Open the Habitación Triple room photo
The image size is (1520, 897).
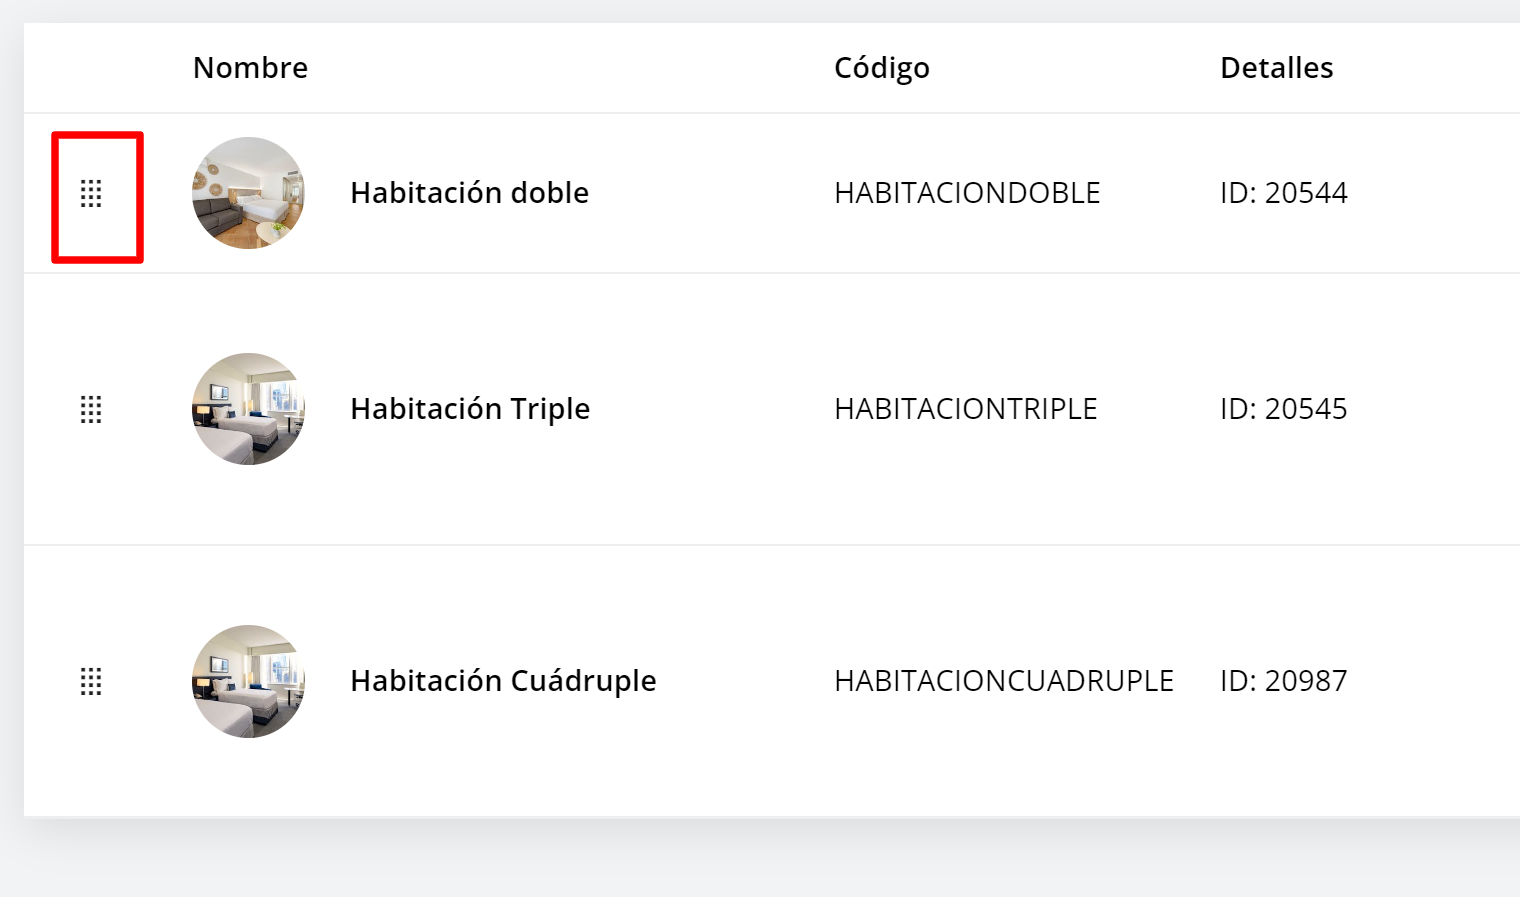tap(248, 408)
